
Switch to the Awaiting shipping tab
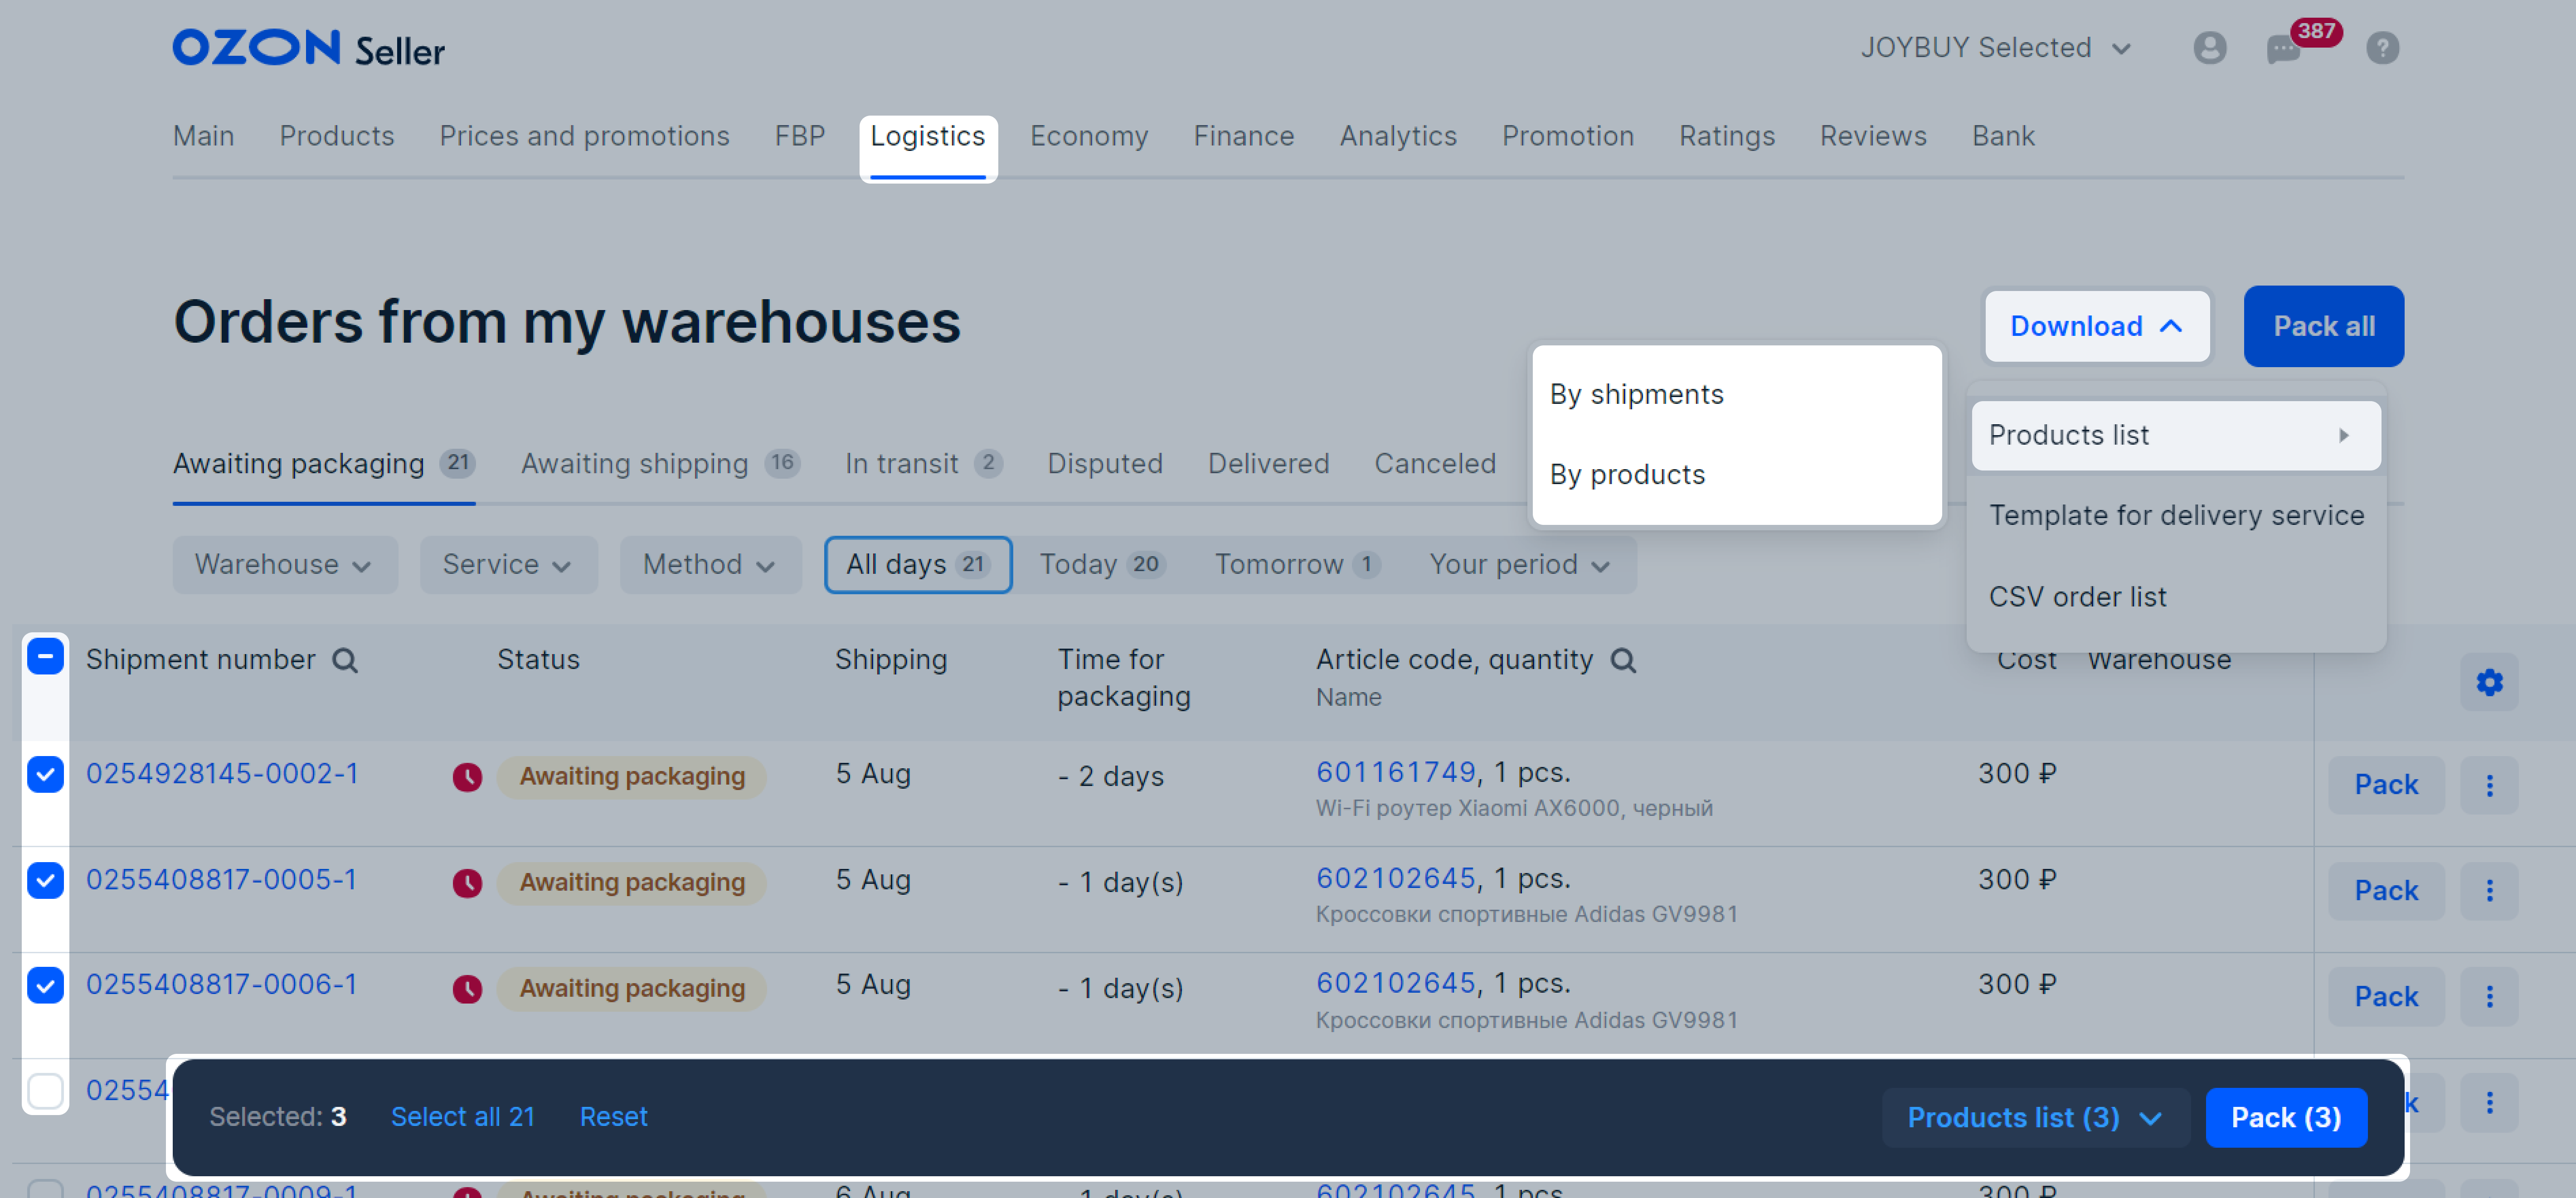point(633,463)
